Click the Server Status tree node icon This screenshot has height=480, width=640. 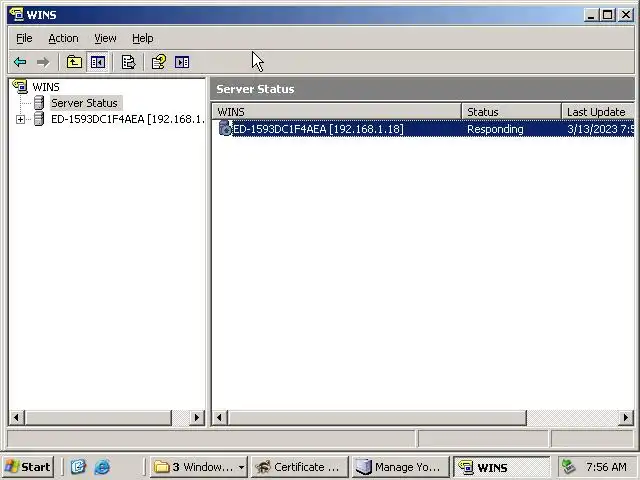pos(39,103)
